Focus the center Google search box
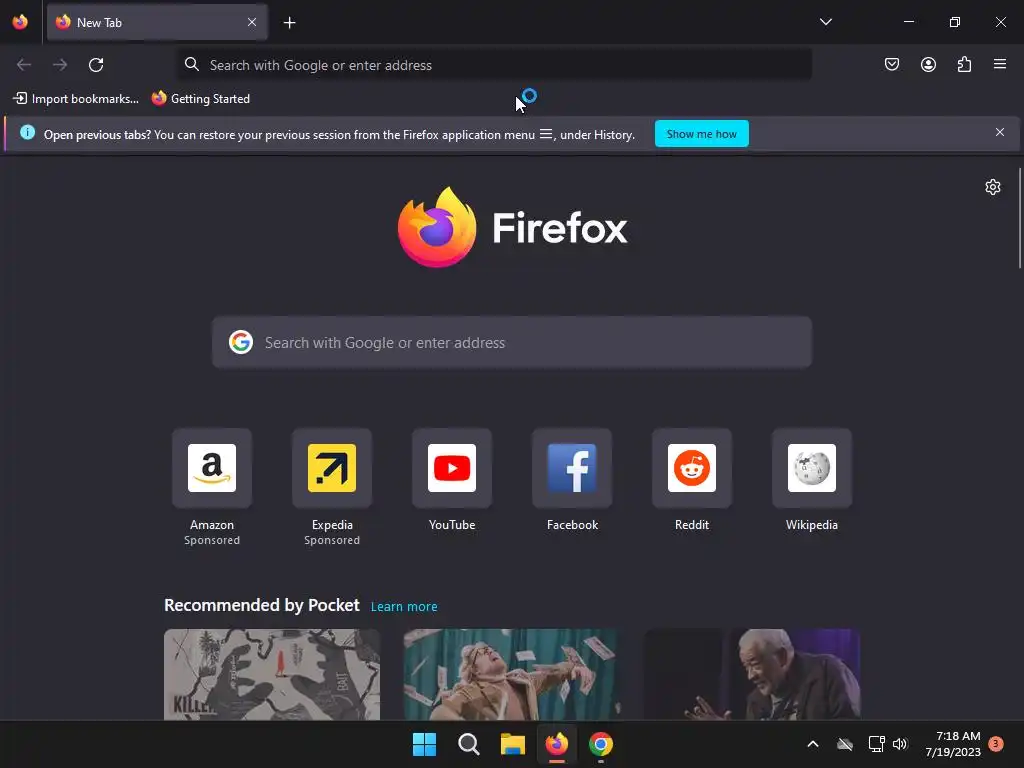The height and width of the screenshot is (768, 1024). (x=512, y=342)
